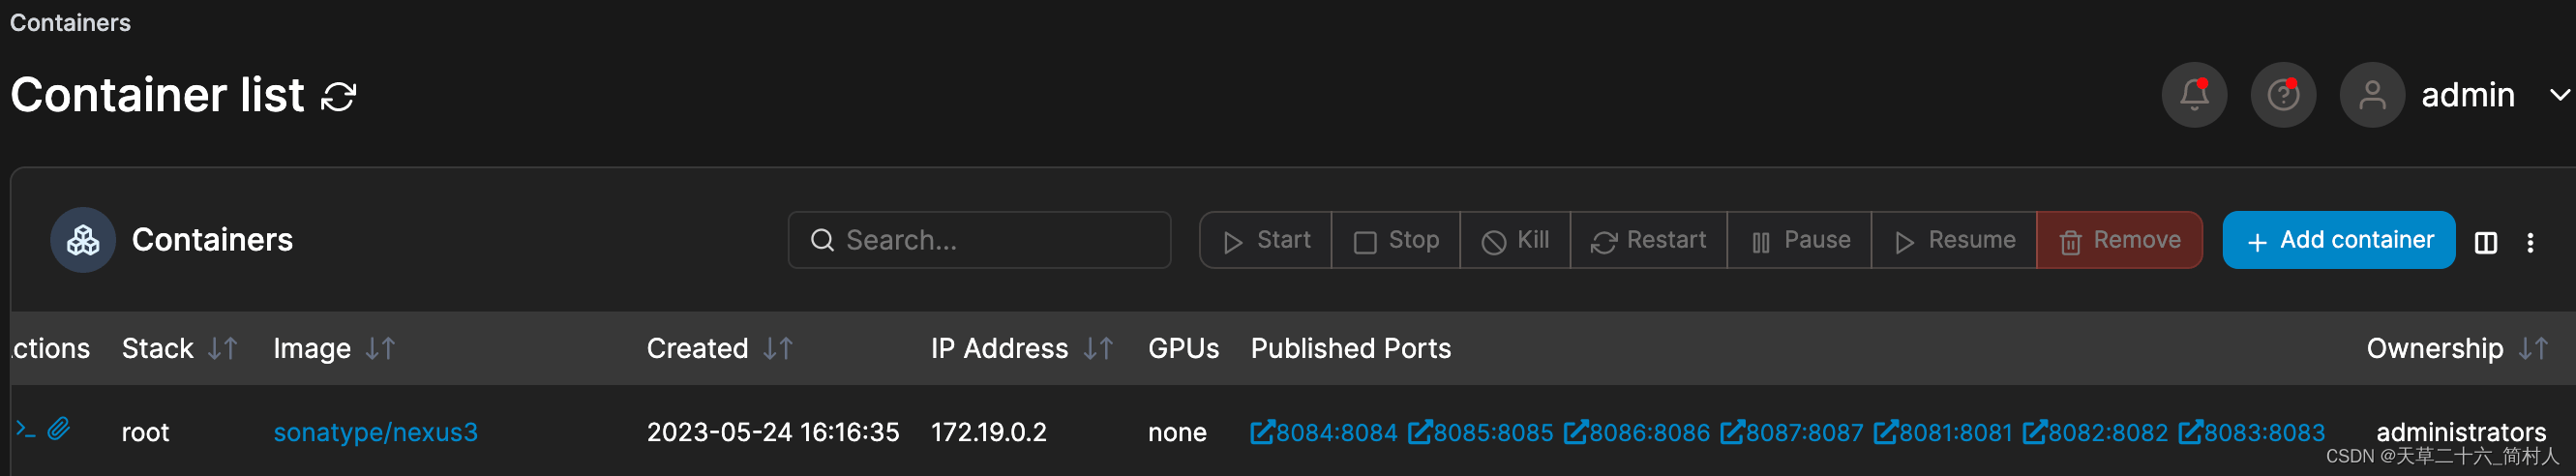Click the Restart button
This screenshot has height=476, width=2576.
click(x=1648, y=240)
